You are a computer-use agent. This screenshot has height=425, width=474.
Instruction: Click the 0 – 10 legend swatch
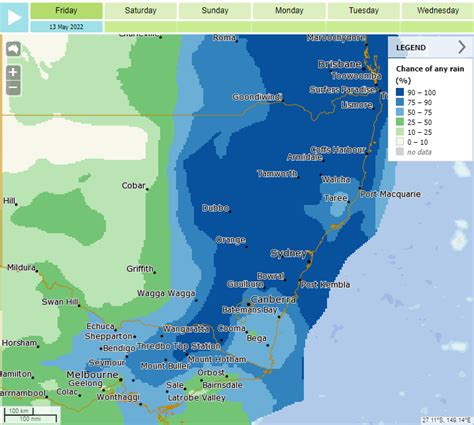[x=400, y=142]
